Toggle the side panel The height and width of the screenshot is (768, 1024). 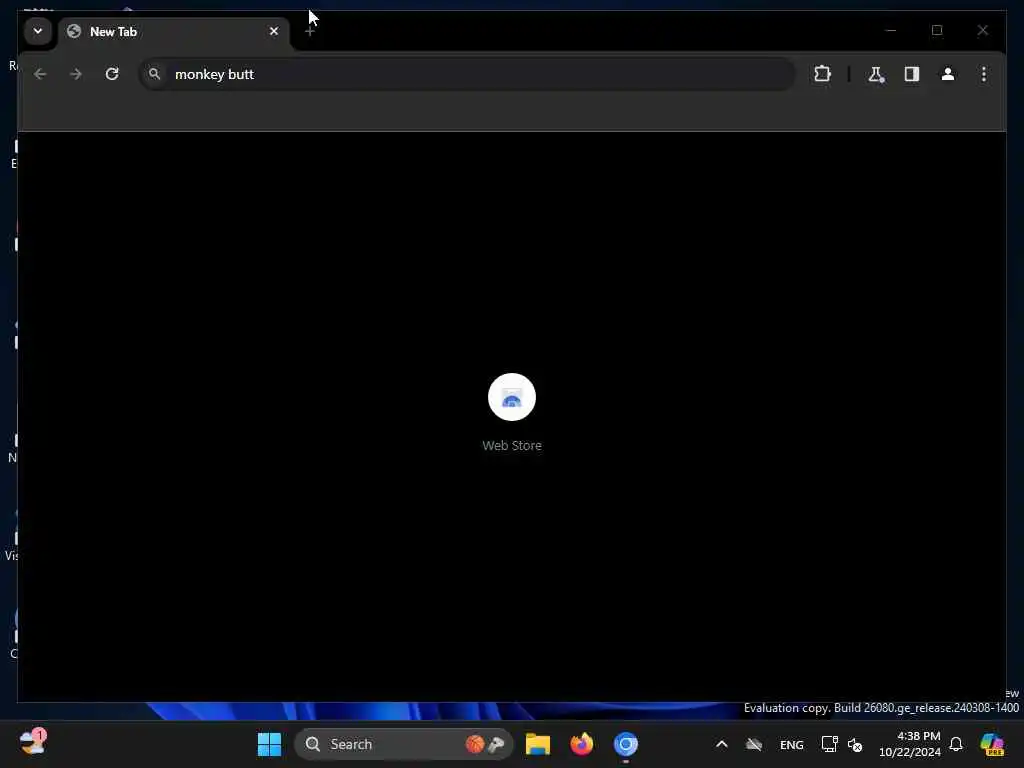click(912, 74)
